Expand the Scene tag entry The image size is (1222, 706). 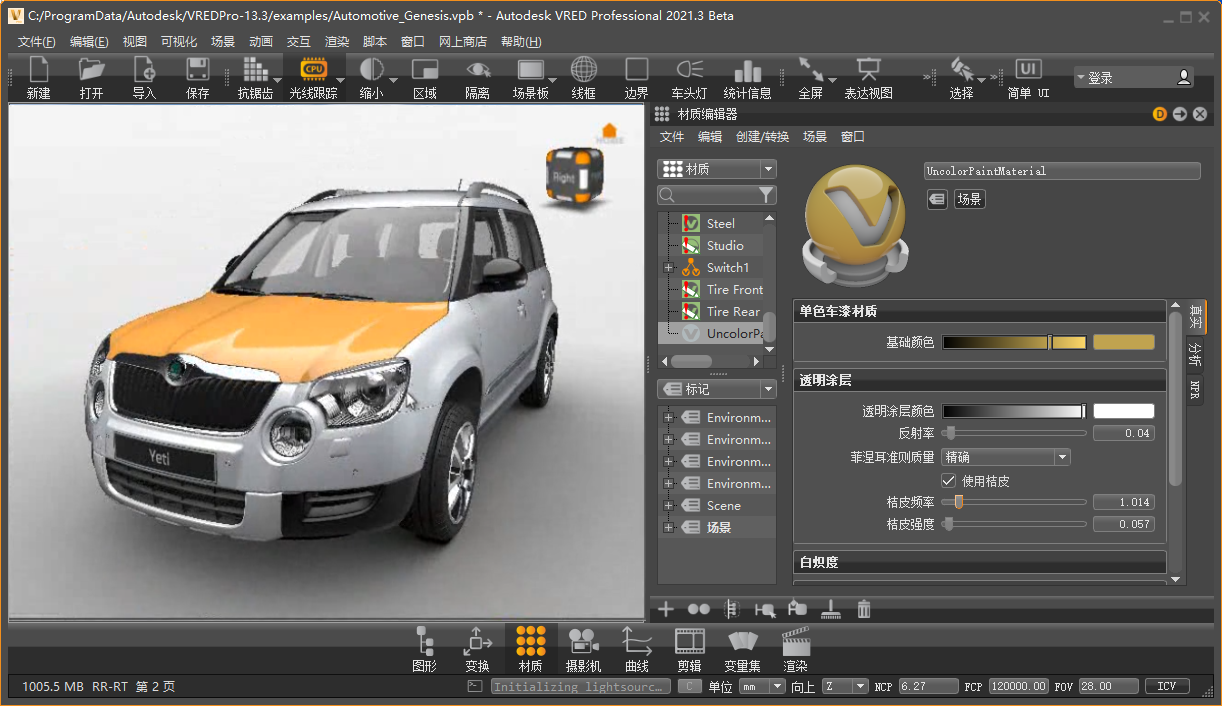pos(667,506)
